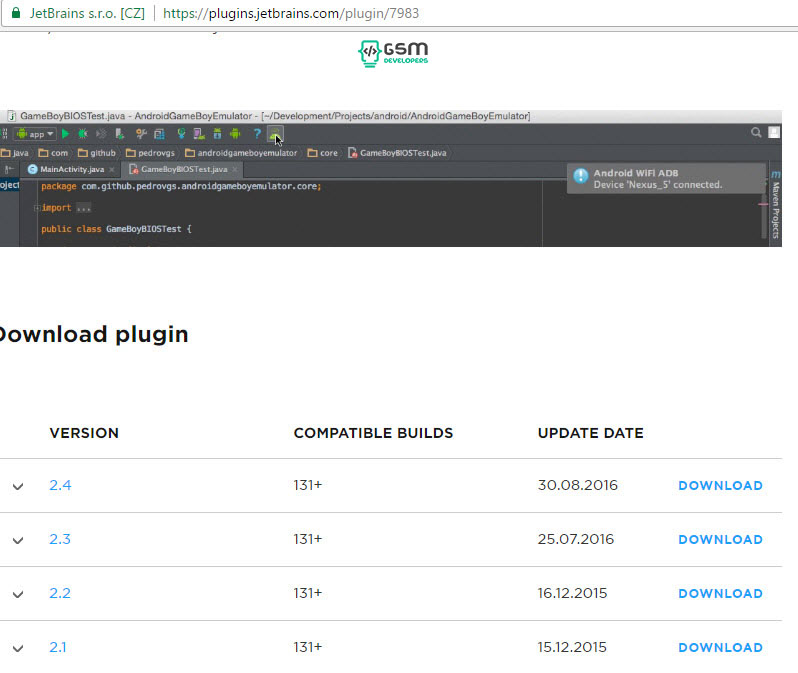Click the white square icon beside search

tap(774, 132)
